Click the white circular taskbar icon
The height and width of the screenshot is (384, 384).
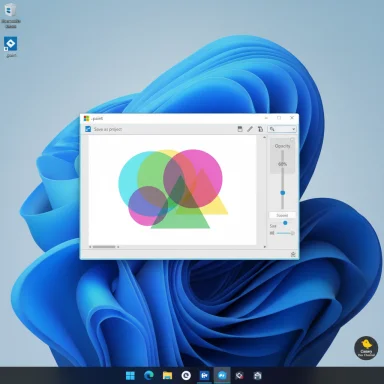[186, 376]
